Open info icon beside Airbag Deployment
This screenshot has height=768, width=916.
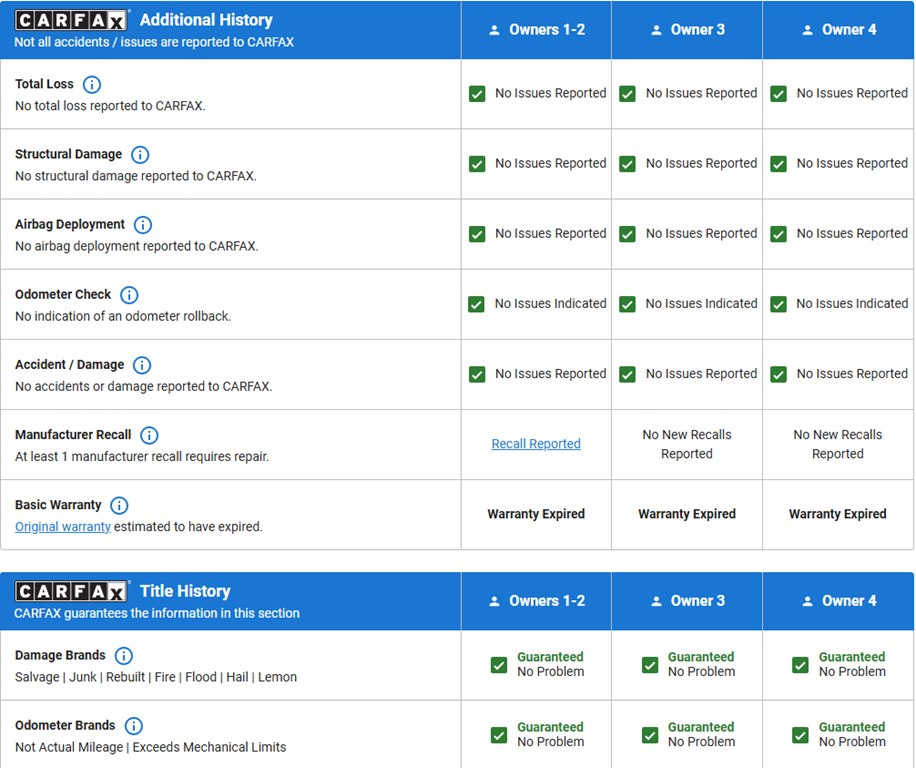click(x=143, y=225)
